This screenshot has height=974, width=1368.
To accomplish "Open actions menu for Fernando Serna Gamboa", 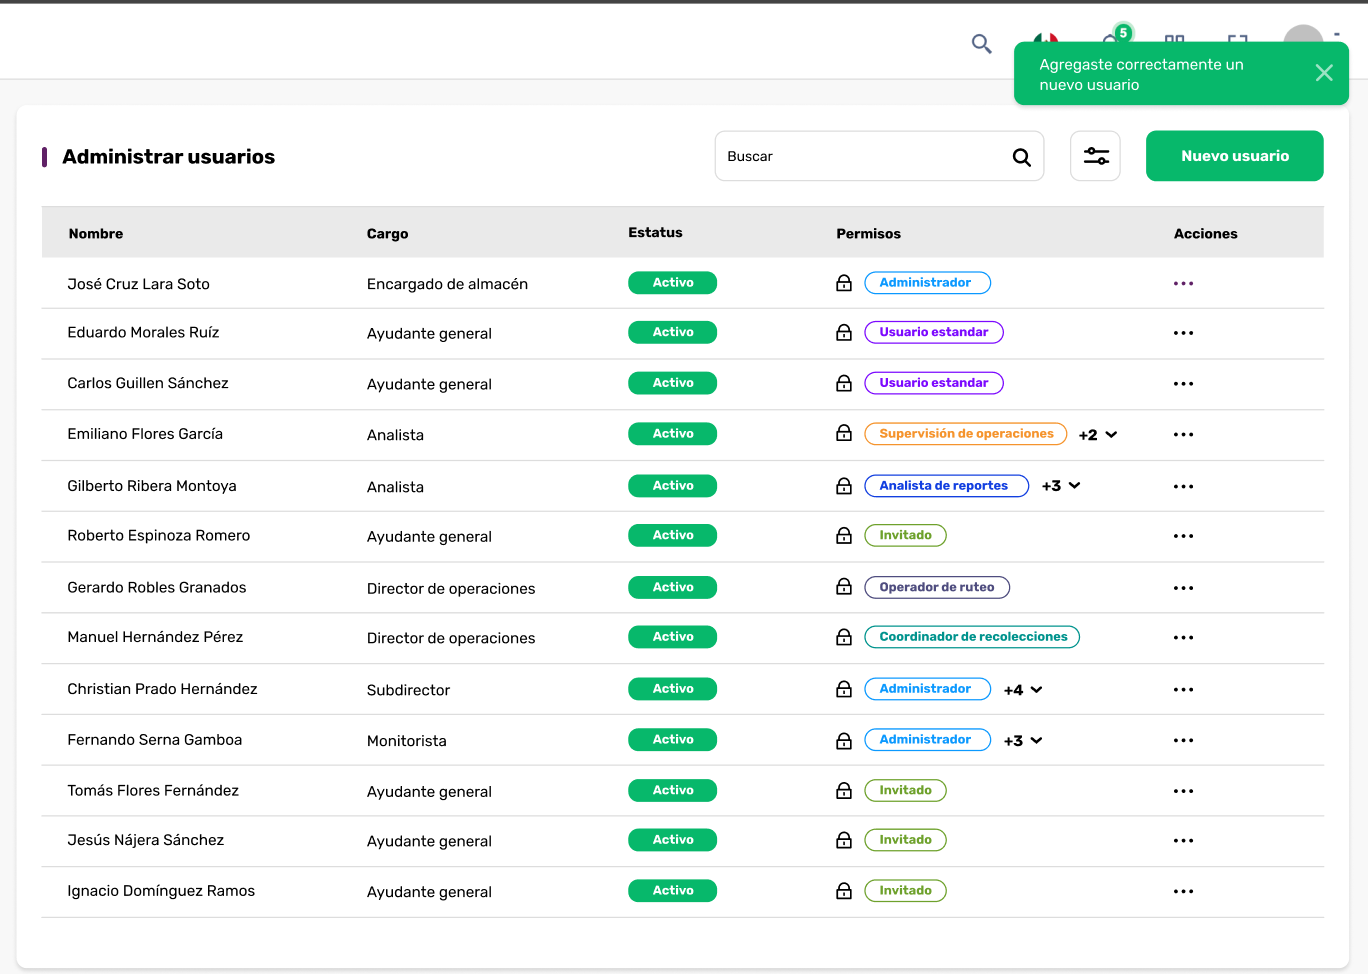I will 1184,741.
